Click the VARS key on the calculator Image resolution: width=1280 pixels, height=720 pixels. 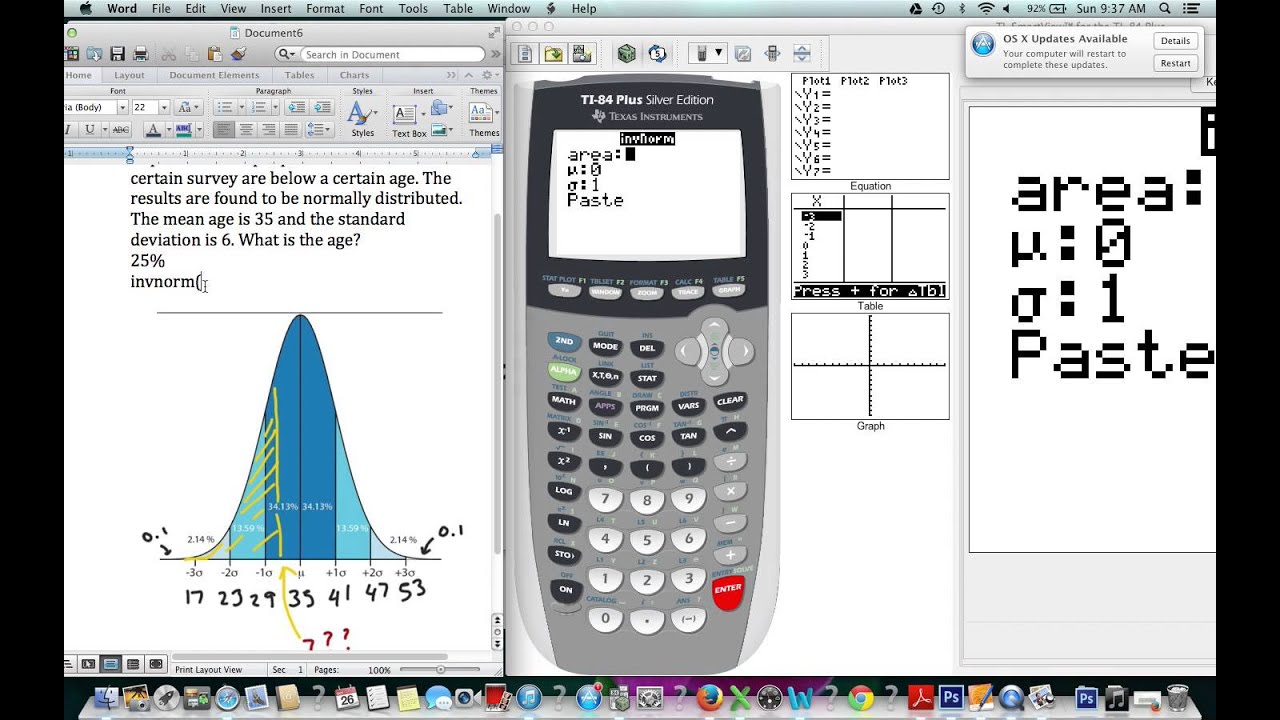click(688, 405)
